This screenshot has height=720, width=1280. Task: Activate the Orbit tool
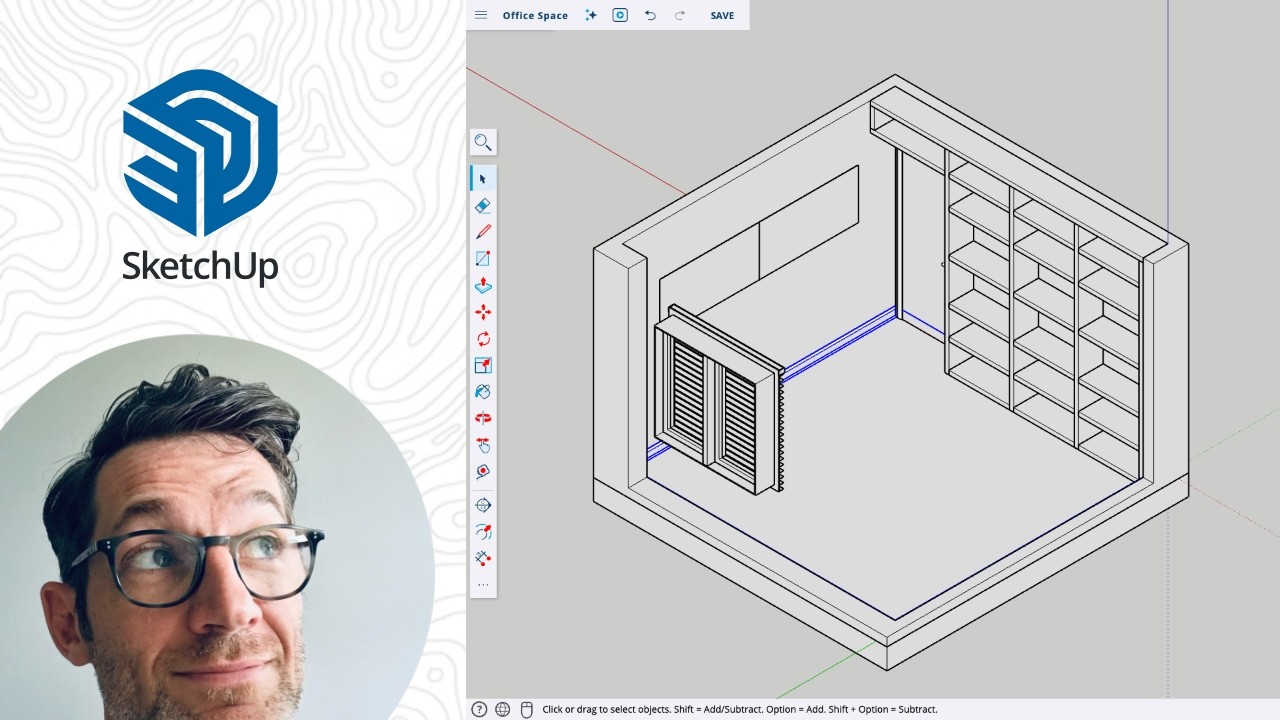483,418
